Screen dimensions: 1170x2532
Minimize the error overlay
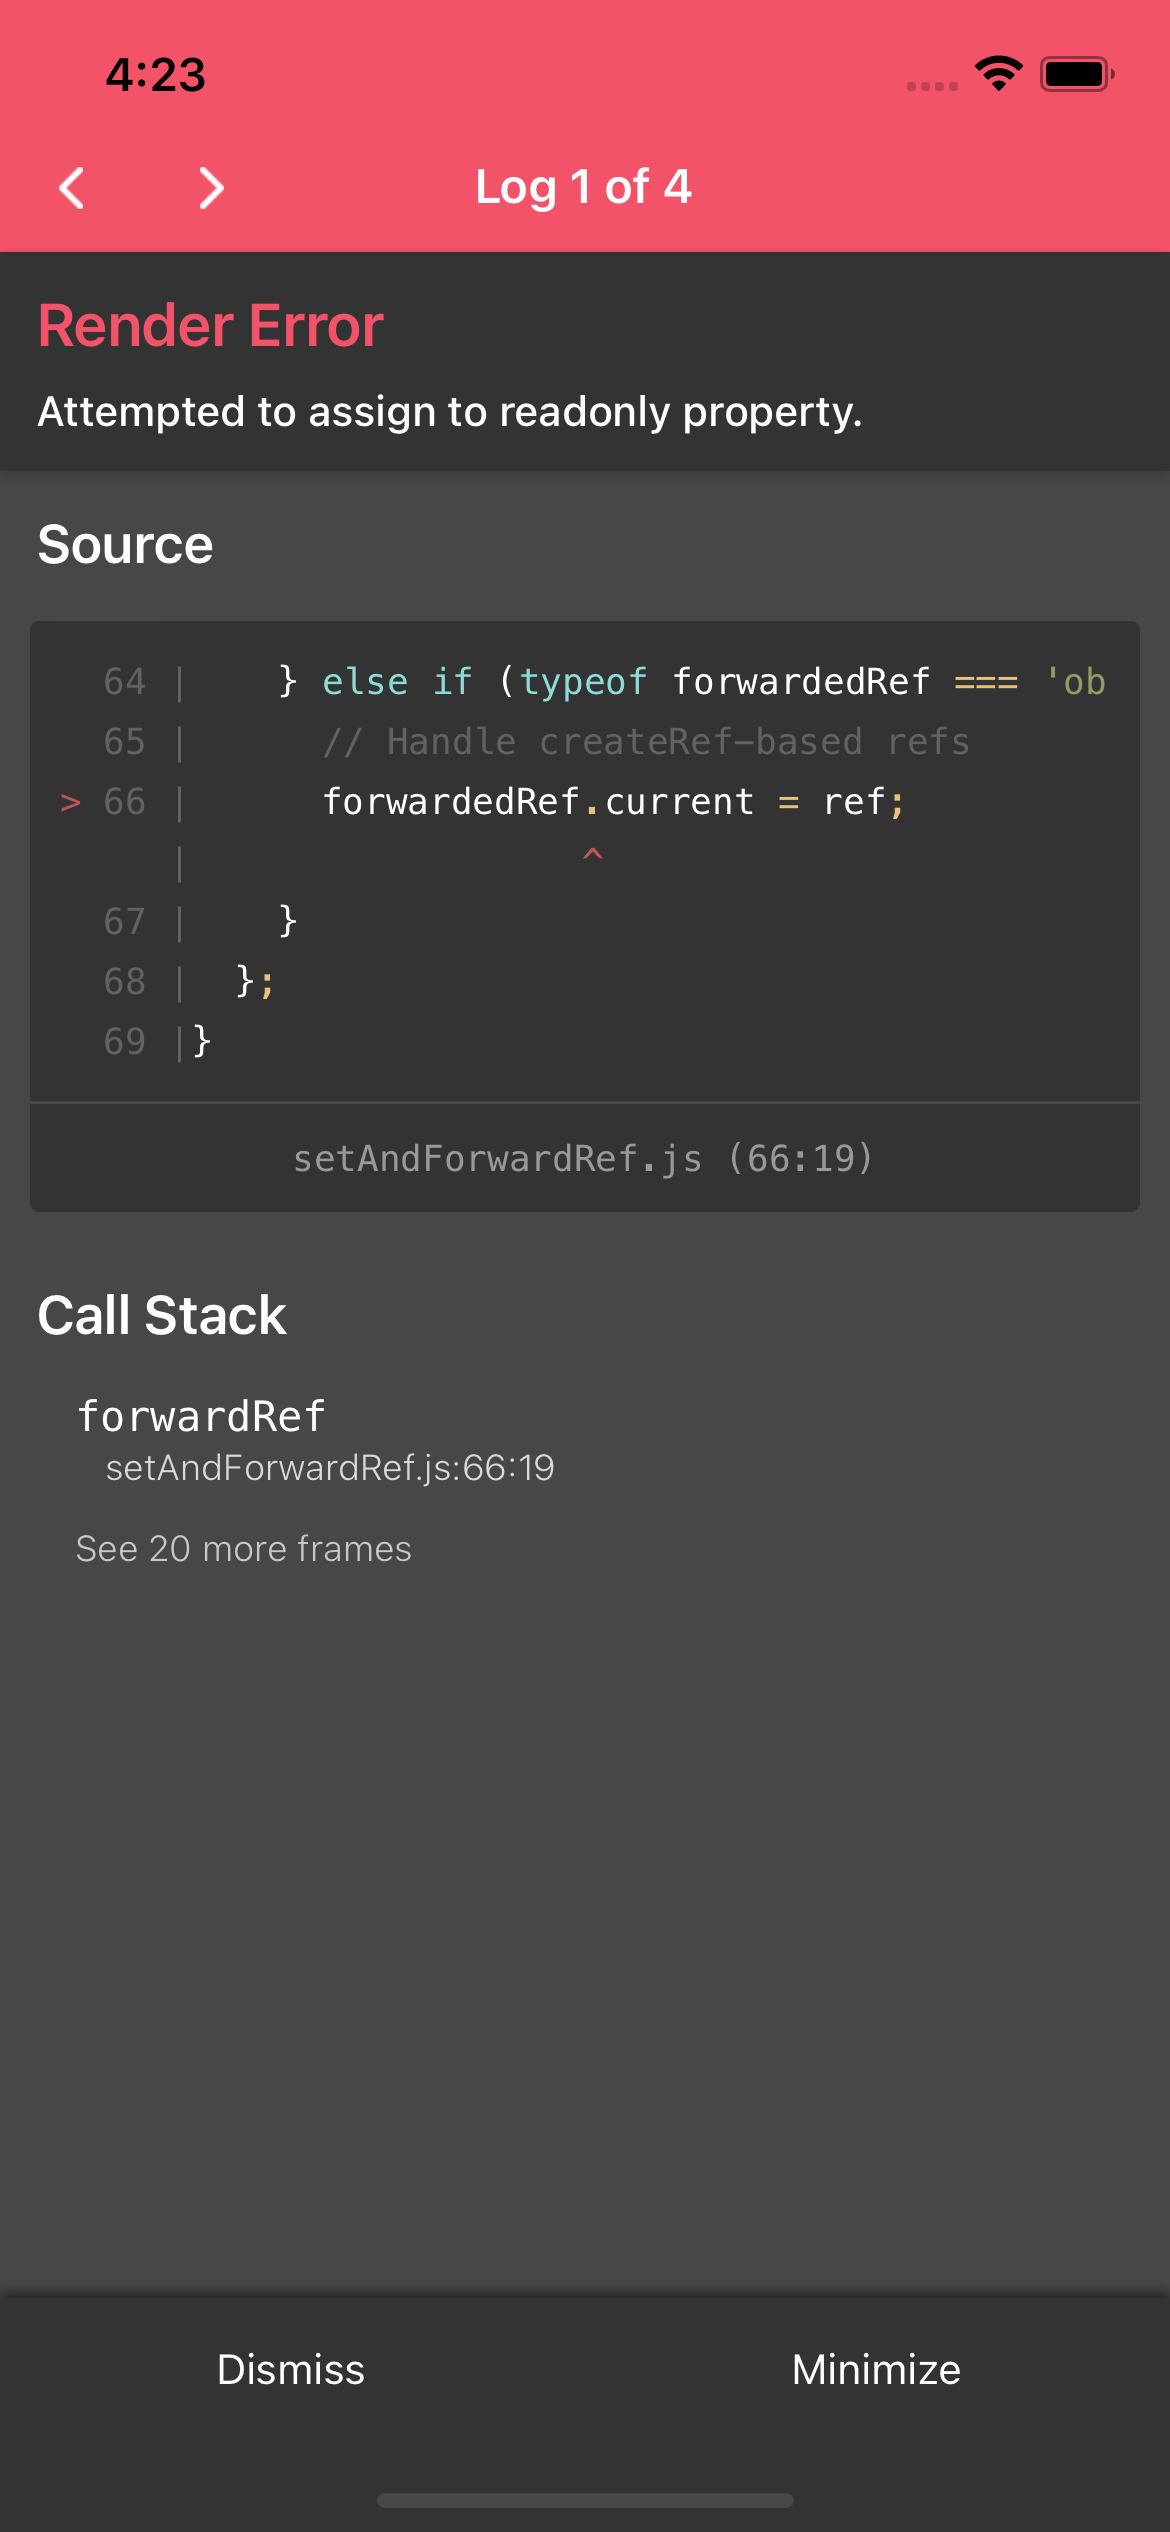point(876,2370)
